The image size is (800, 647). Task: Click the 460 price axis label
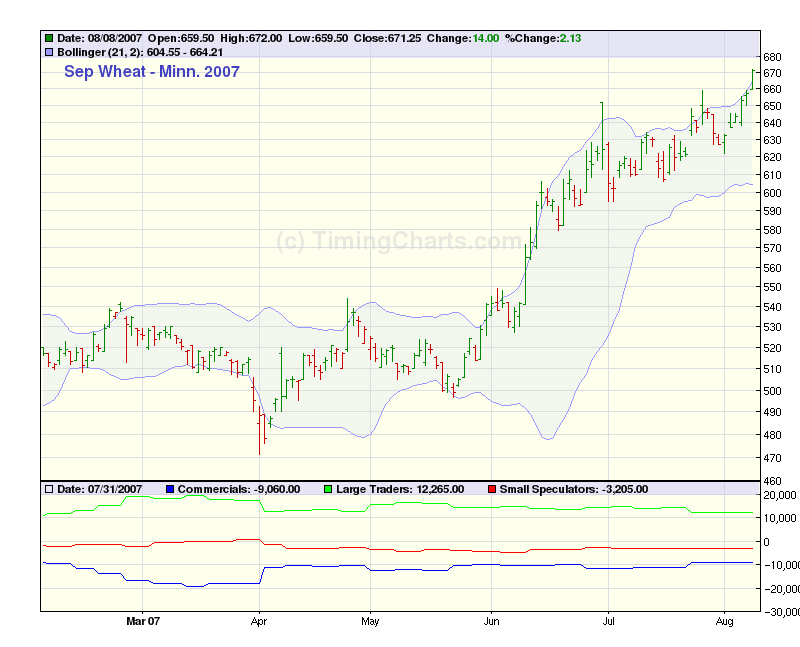point(772,481)
